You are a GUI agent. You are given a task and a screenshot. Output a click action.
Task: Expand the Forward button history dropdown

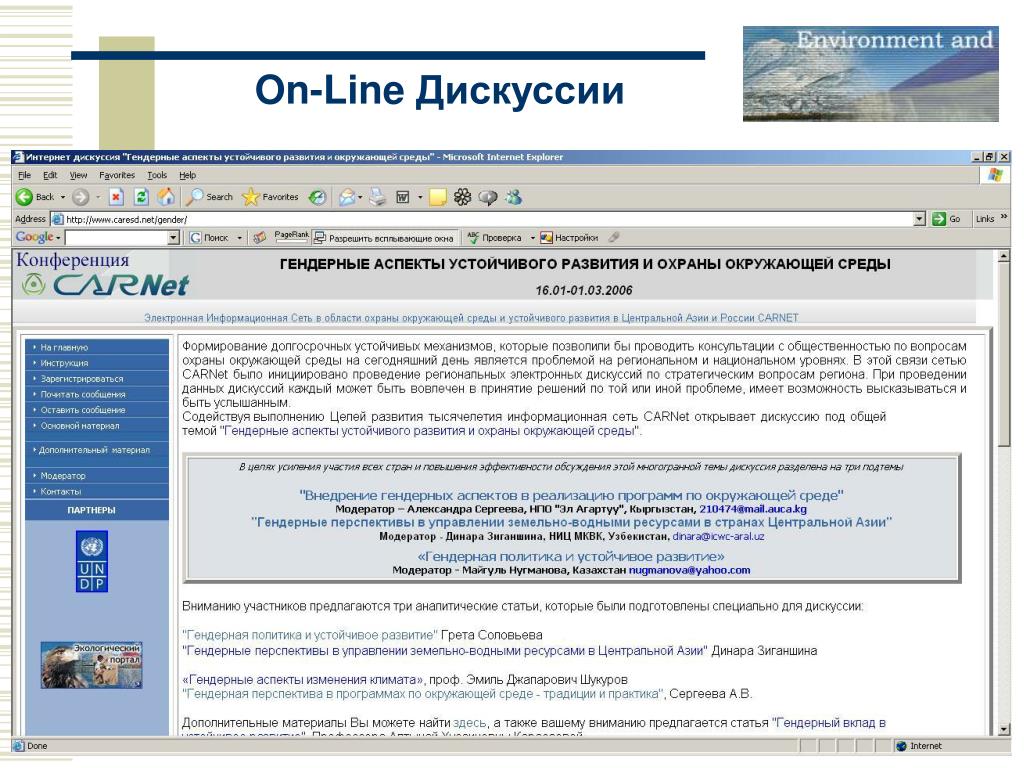point(98,197)
